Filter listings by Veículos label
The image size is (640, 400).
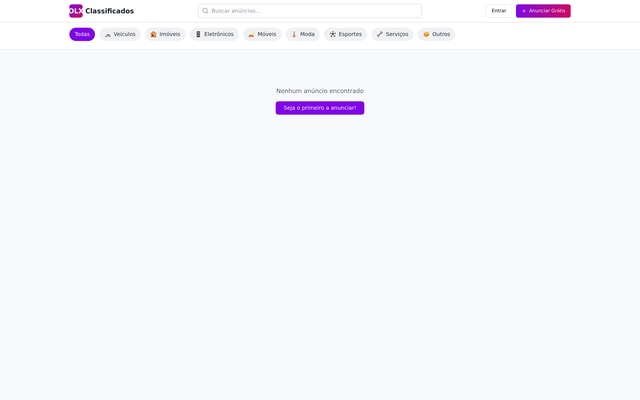click(x=124, y=34)
